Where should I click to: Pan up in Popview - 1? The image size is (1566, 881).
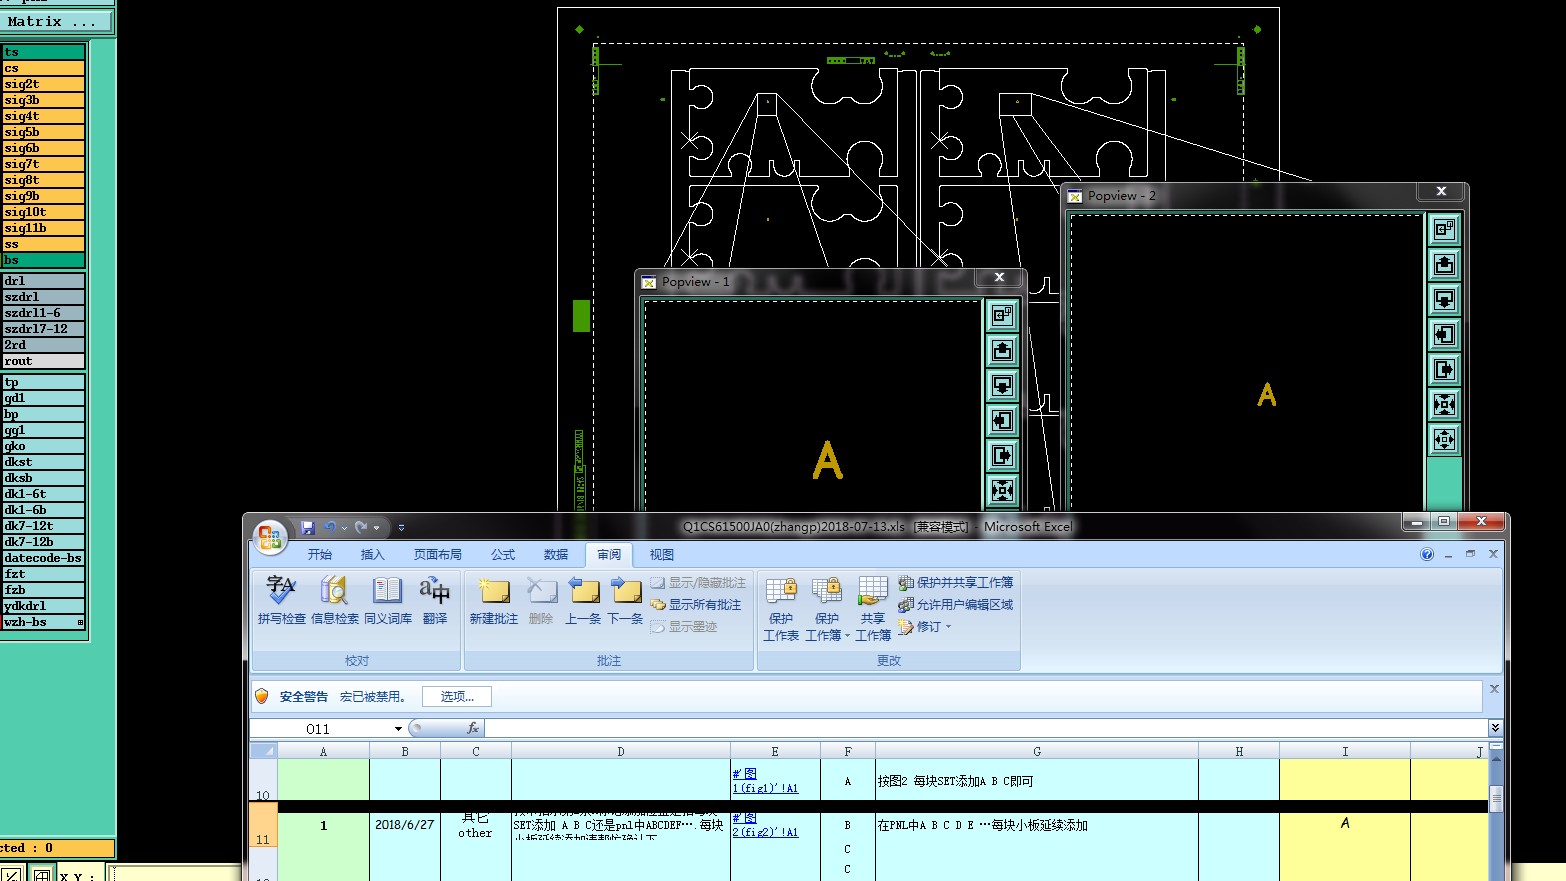point(1002,350)
